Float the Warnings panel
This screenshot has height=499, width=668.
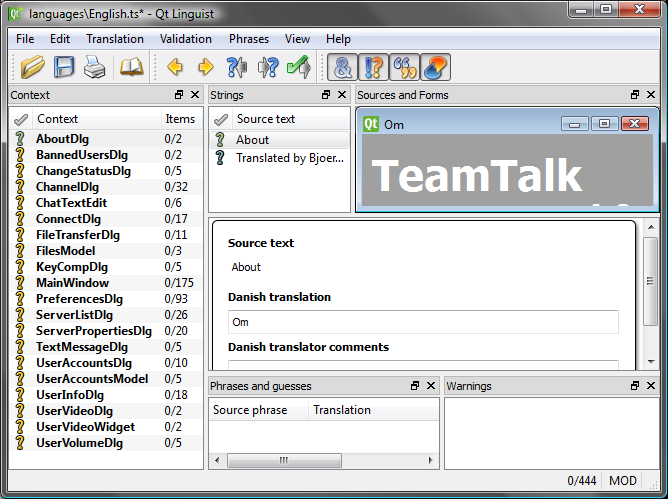point(636,386)
